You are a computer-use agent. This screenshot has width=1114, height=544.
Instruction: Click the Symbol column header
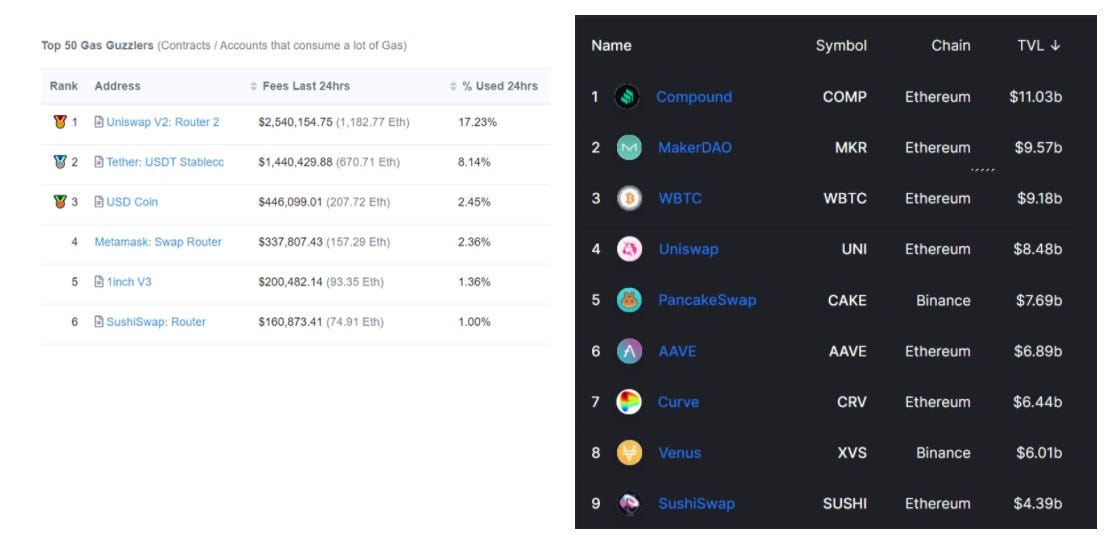pos(841,45)
